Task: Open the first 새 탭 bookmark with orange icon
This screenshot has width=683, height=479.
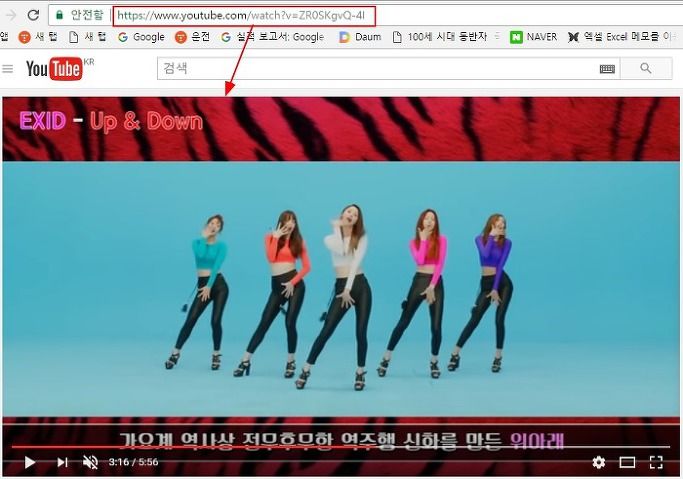Action: point(38,37)
